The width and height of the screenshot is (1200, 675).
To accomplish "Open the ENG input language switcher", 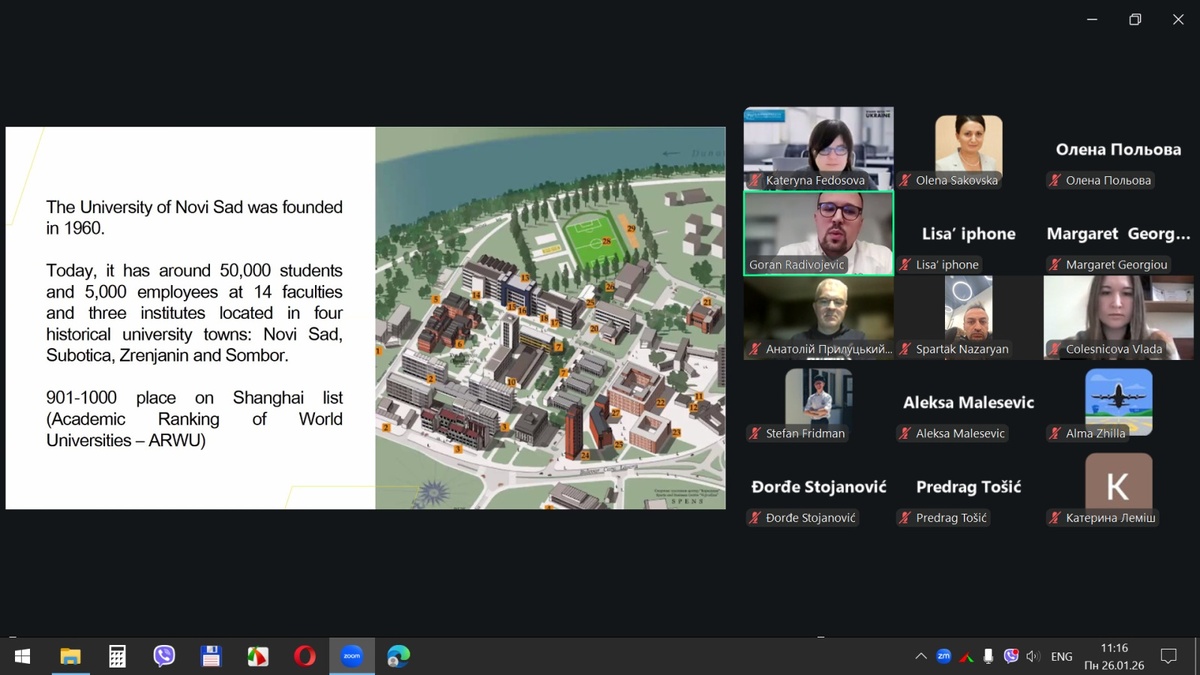I will click(1061, 656).
